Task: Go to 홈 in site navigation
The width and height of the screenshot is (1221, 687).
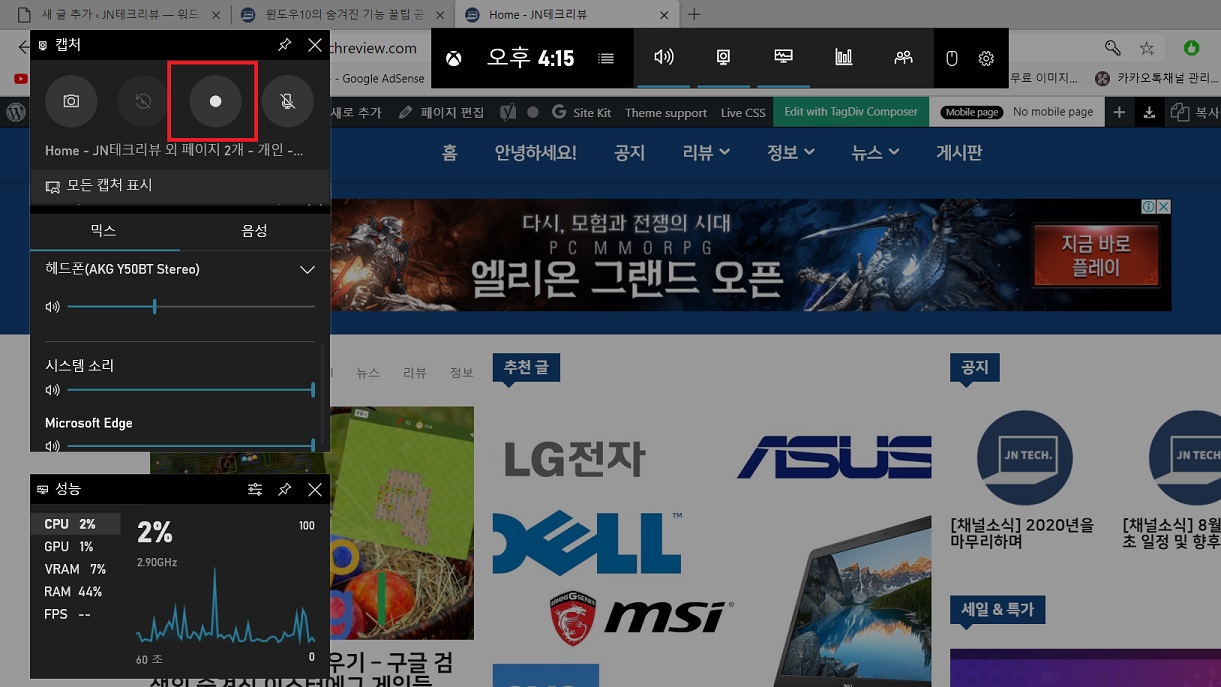Action: point(450,153)
